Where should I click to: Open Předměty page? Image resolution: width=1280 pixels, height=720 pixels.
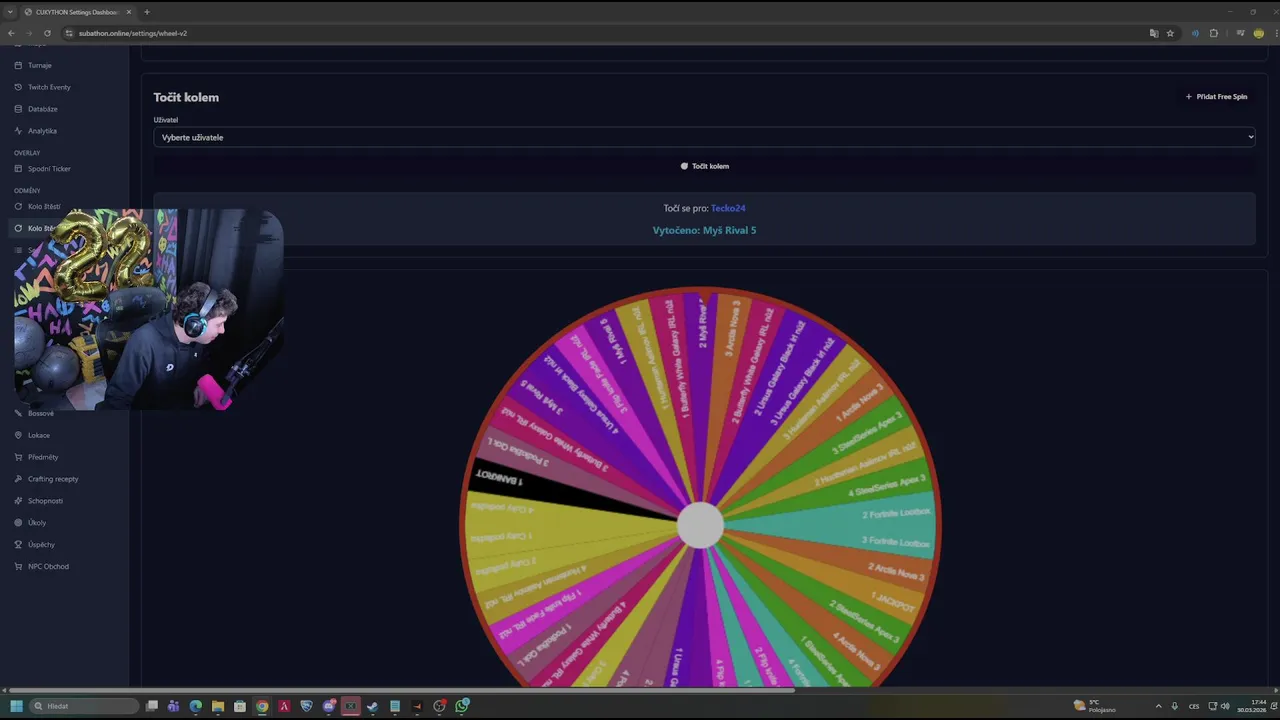point(43,457)
